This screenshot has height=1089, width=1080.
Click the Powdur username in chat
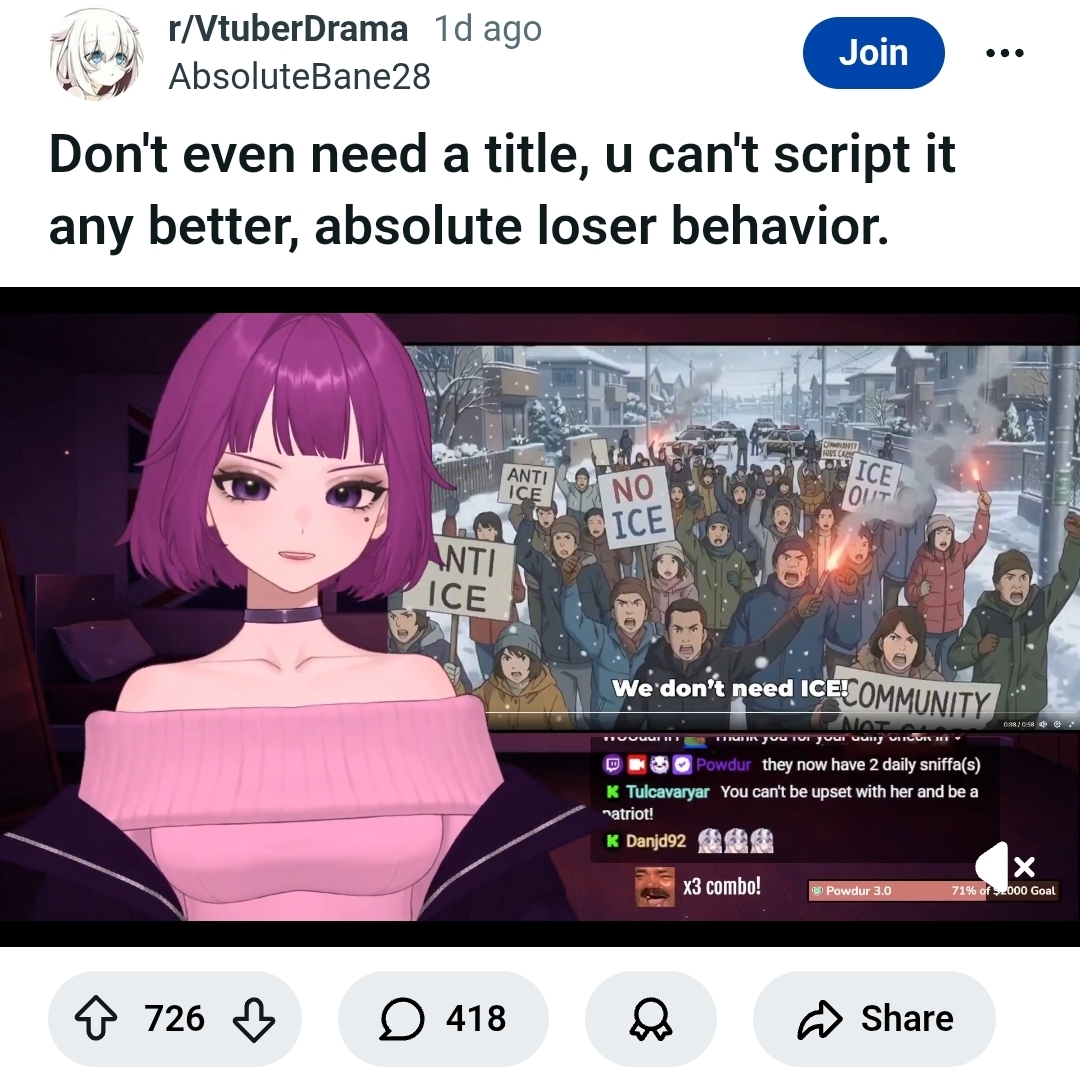click(x=723, y=765)
